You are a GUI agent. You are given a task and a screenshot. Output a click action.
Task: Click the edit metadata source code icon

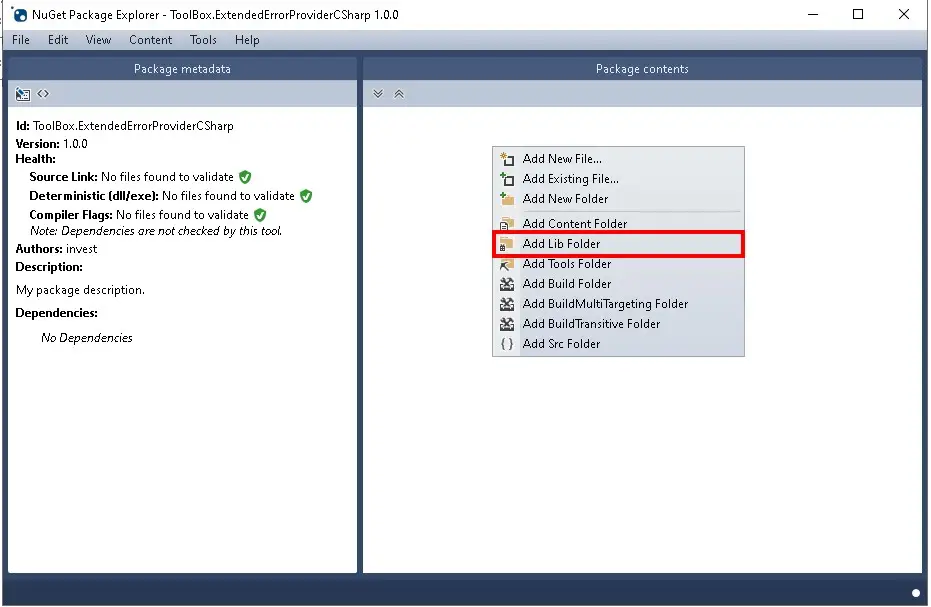click(43, 94)
